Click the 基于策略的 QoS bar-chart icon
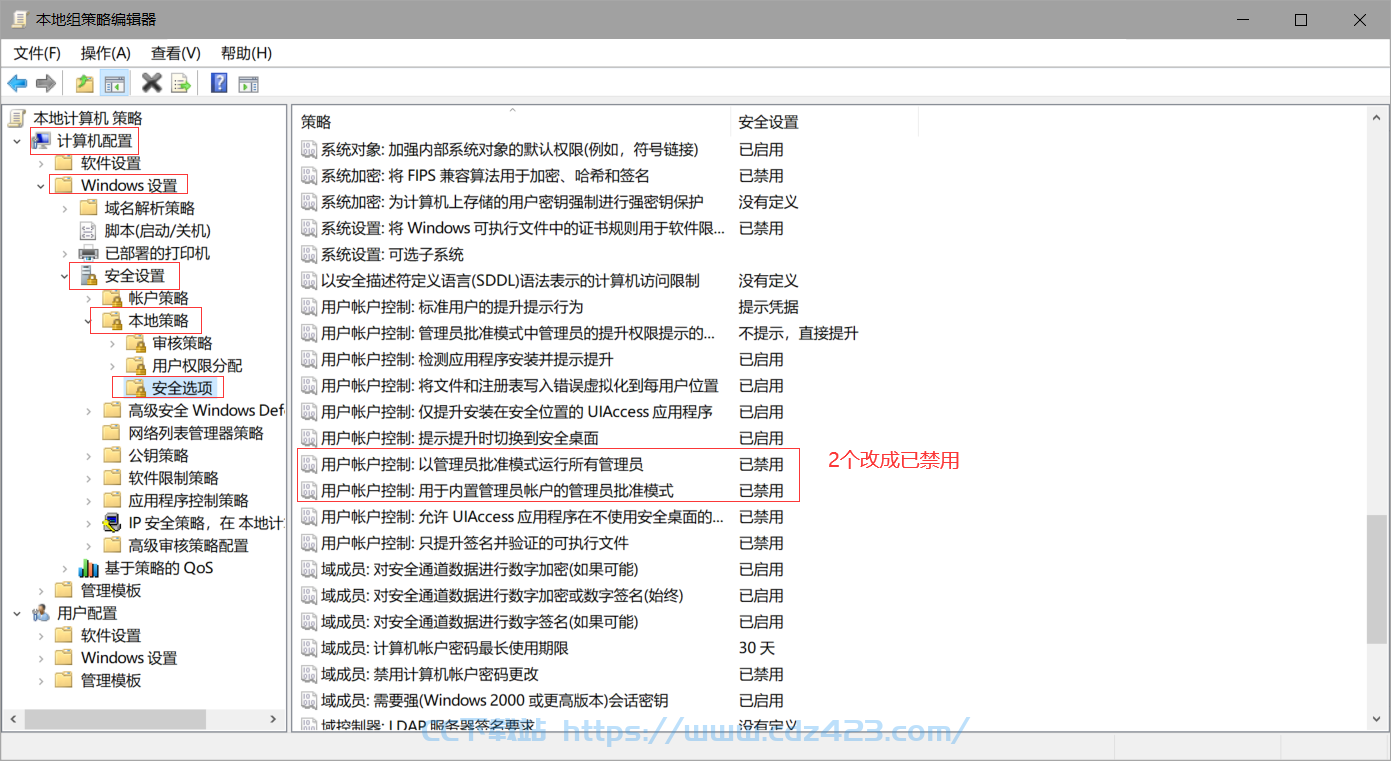The height and width of the screenshot is (761, 1391). click(88, 568)
